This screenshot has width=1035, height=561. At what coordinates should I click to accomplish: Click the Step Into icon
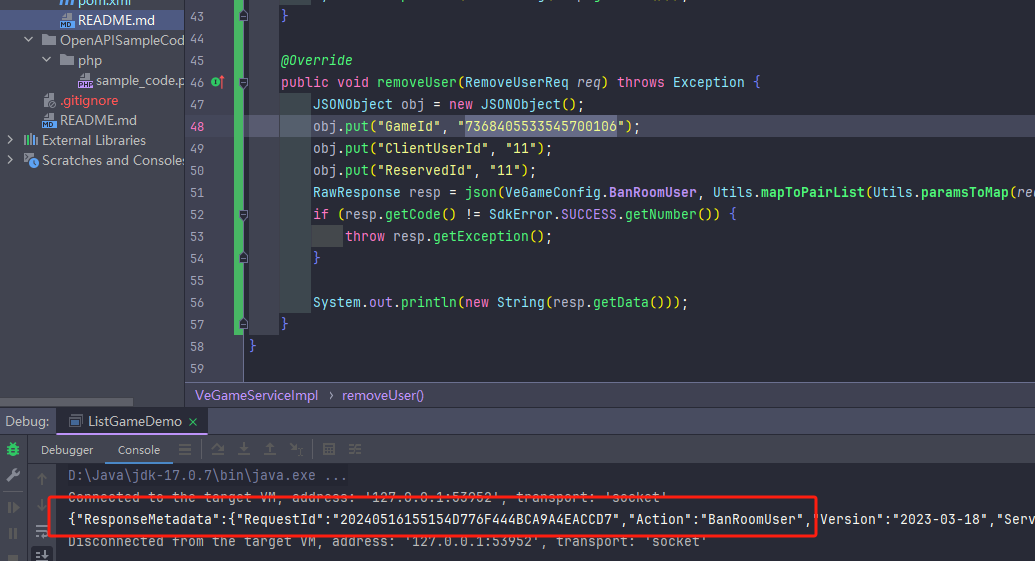[244, 449]
